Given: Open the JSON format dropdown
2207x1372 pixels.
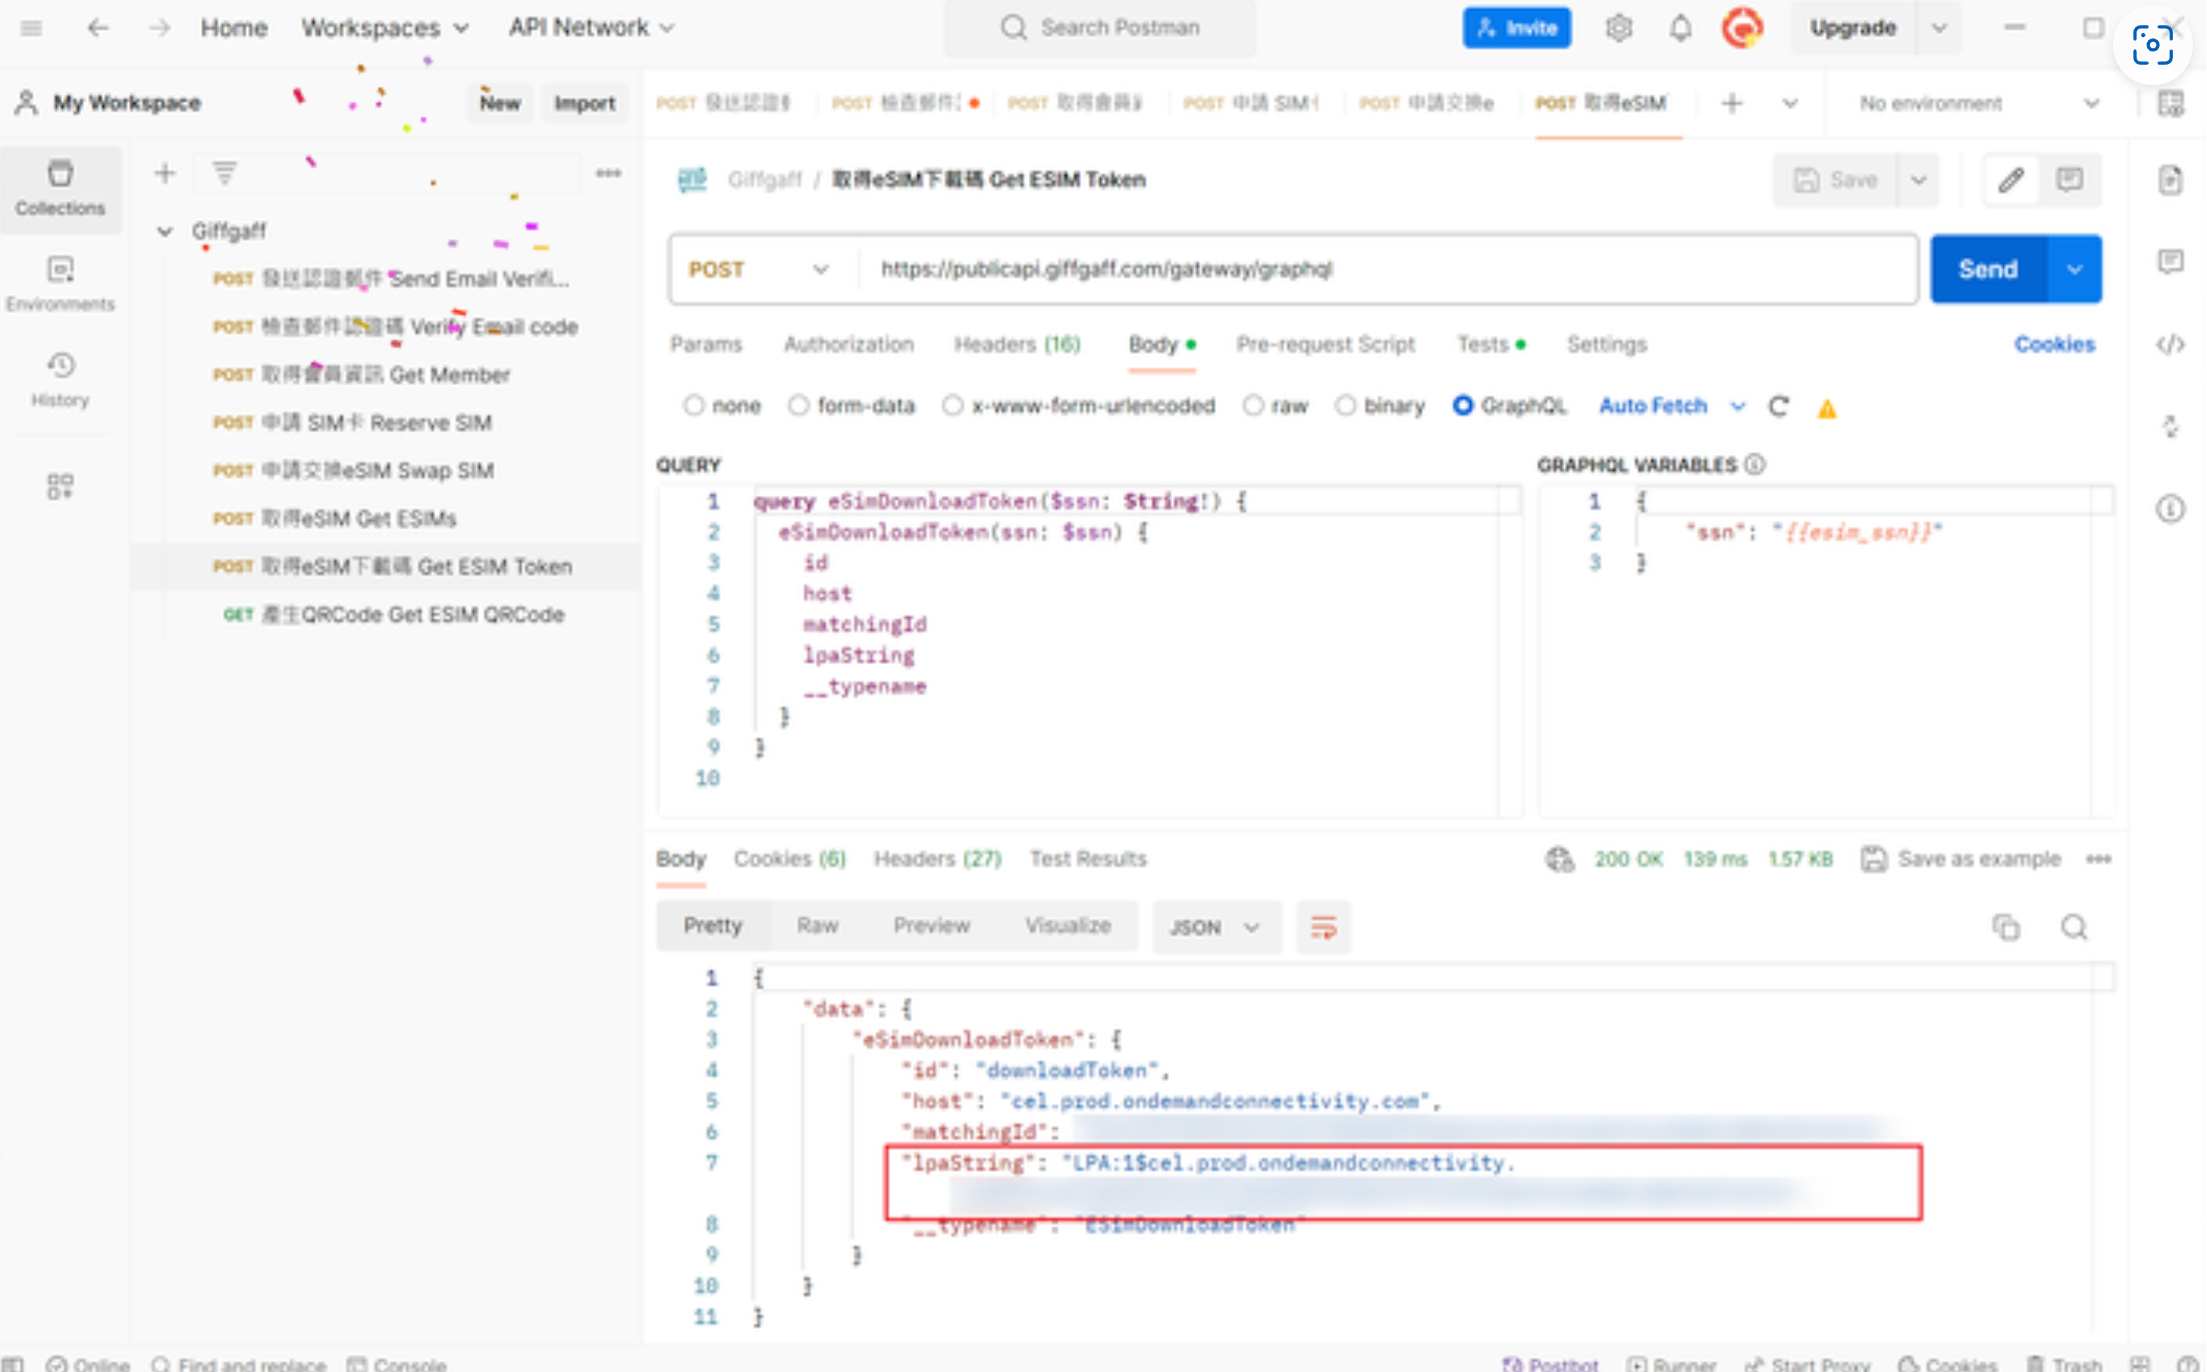Looking at the screenshot, I should point(1215,927).
